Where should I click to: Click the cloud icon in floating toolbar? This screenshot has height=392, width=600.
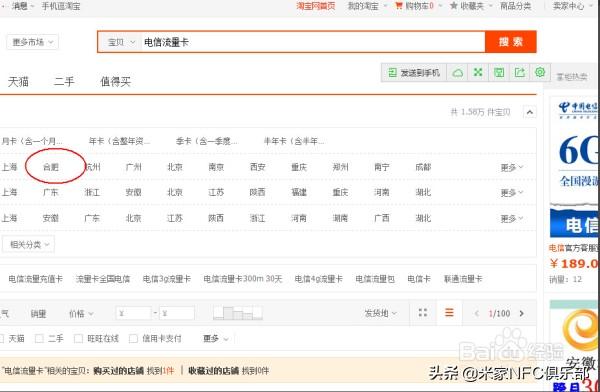click(x=458, y=73)
